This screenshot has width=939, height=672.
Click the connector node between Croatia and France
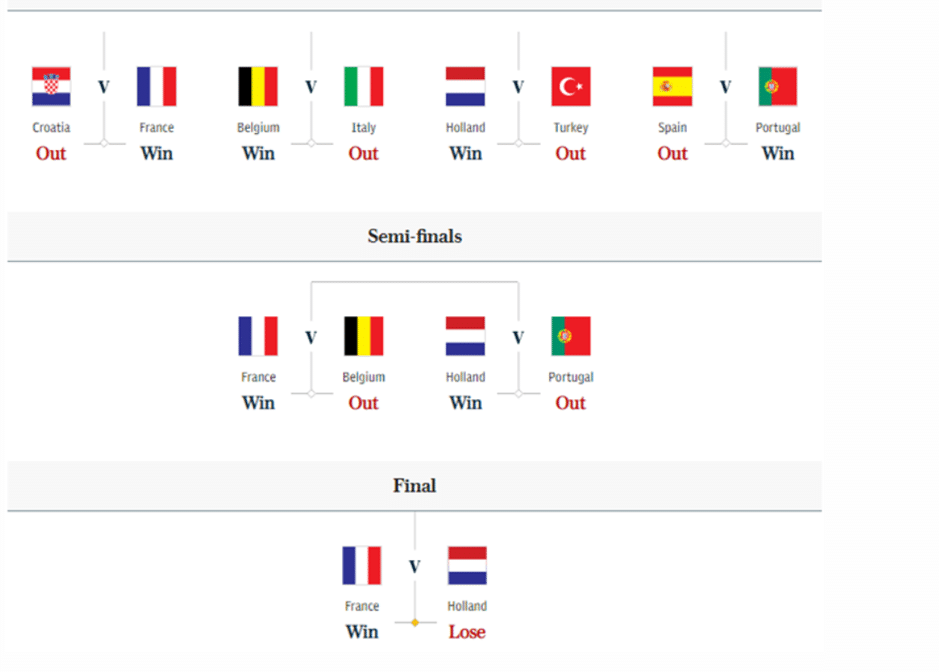104,144
